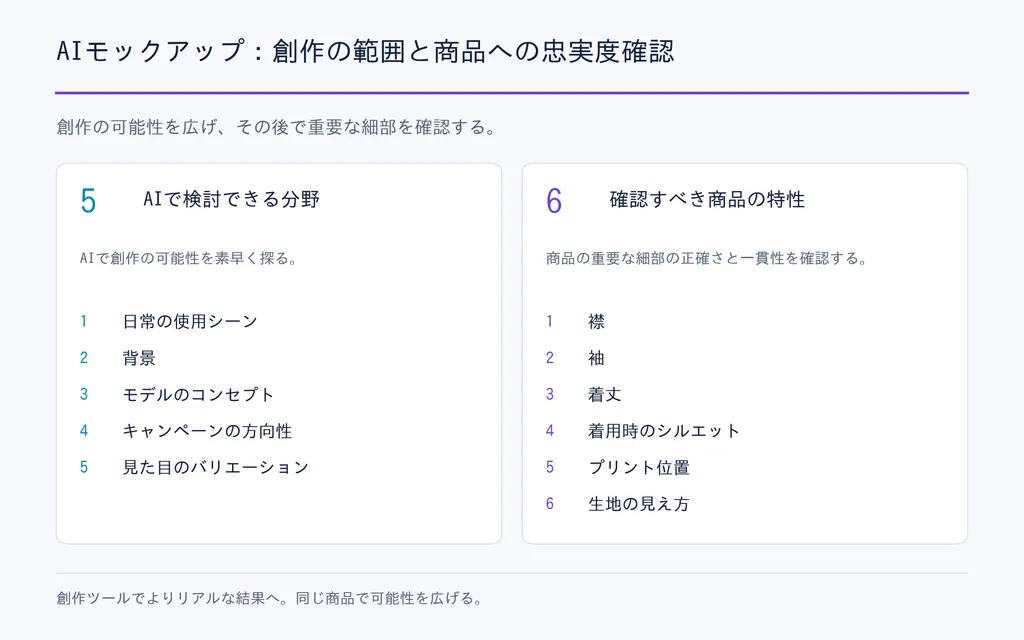Click list item 見た目のバリエーション
Image resolution: width=1024 pixels, height=640 pixels.
[216, 468]
